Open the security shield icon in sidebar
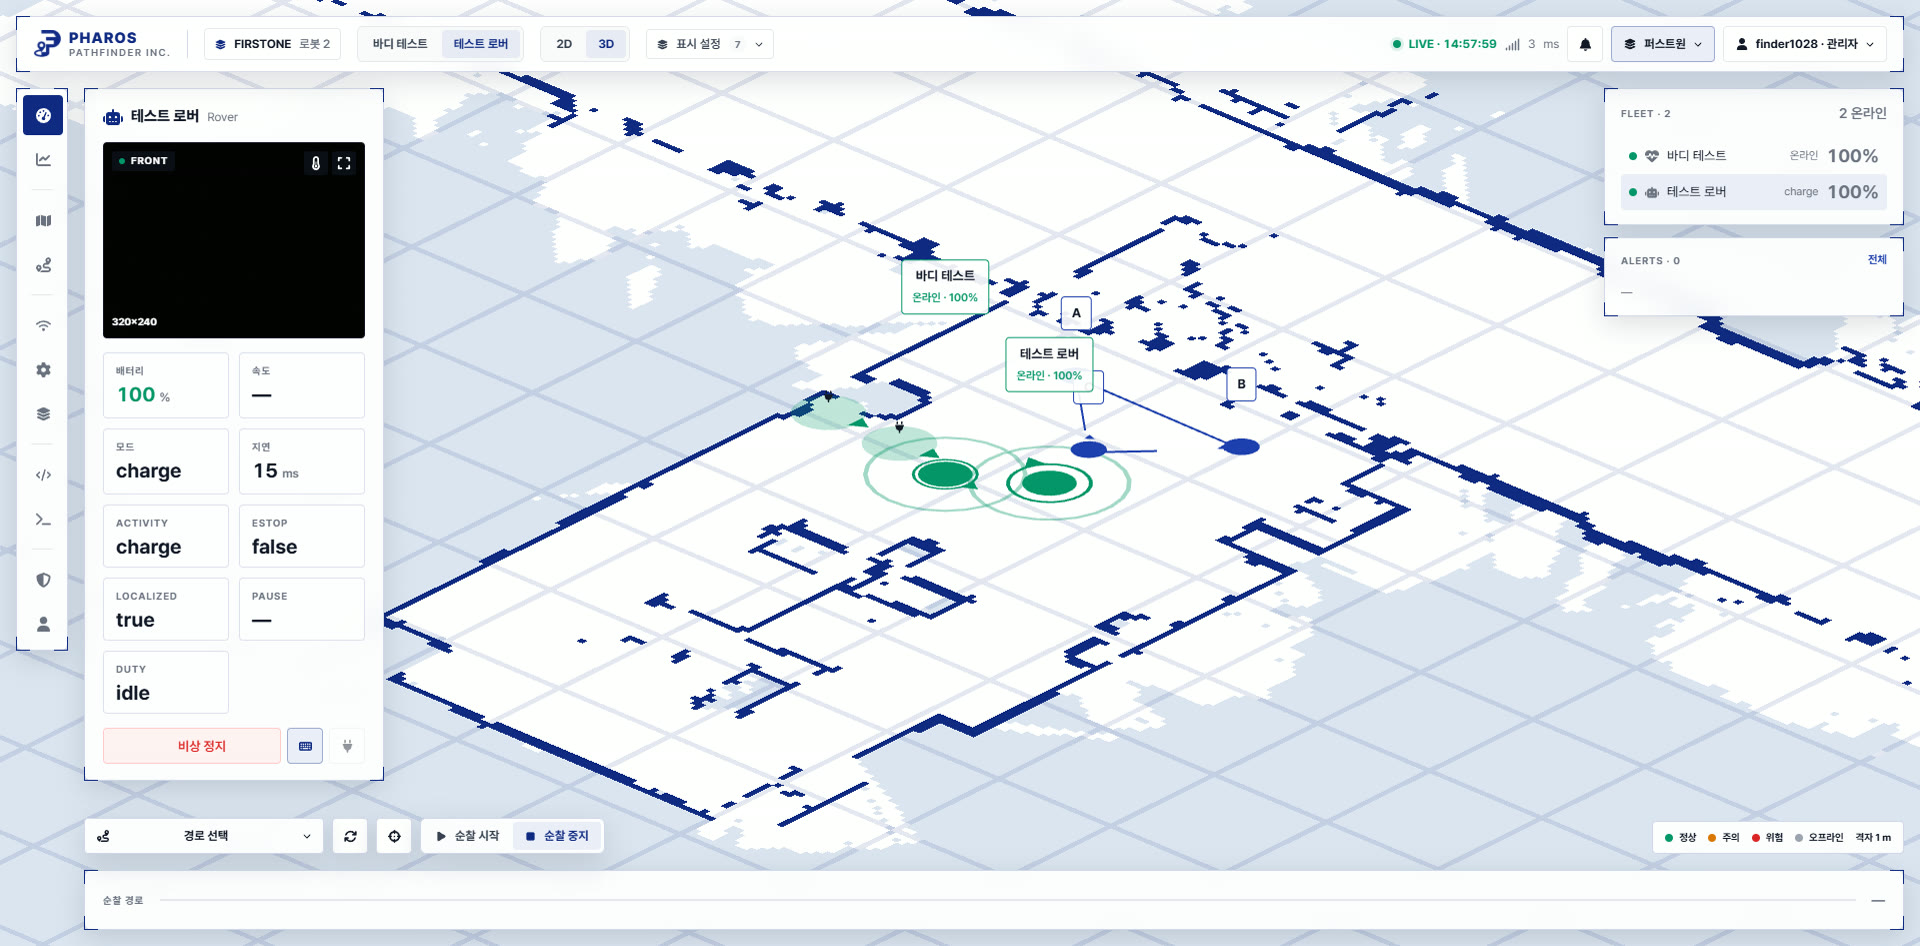 [x=43, y=580]
